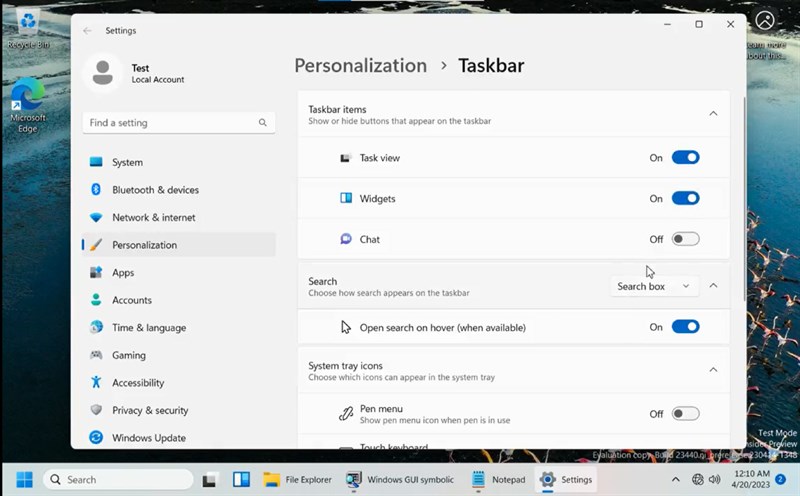Turn off the Task view toggle
The image size is (800, 496).
coord(685,158)
